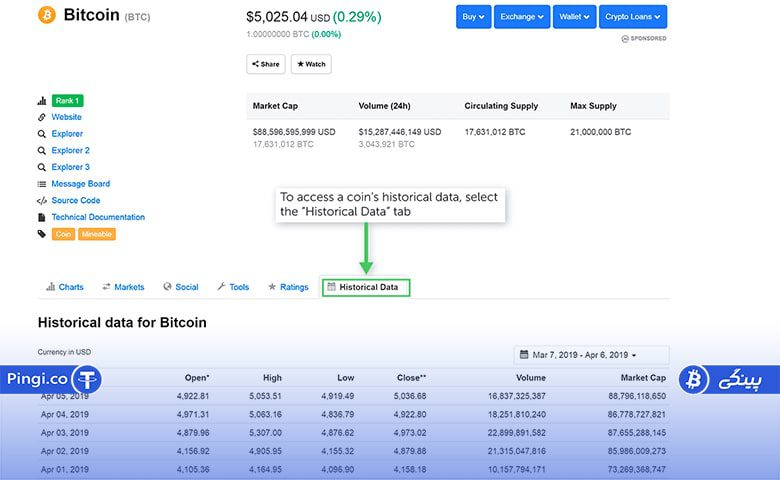The height and width of the screenshot is (480, 780).
Task: Click the Apr 04, 2019 row date
Action: (65, 415)
